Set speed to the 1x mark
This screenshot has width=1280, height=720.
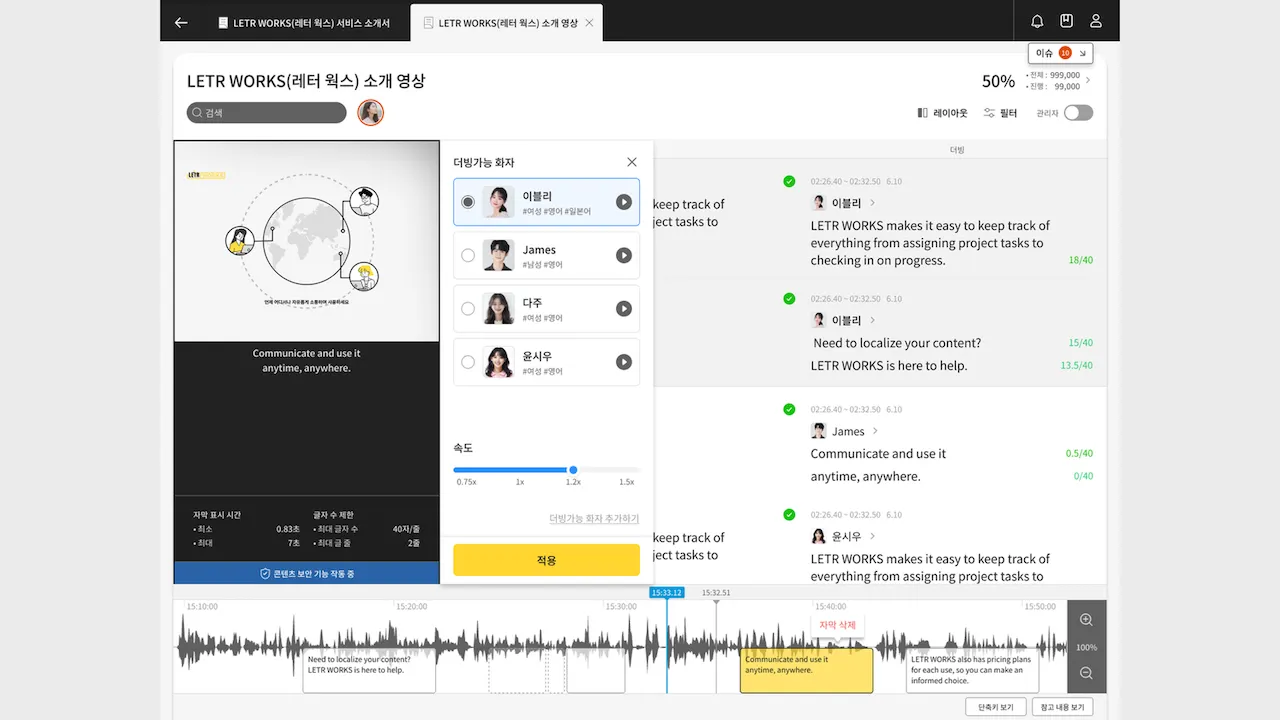tap(520, 481)
